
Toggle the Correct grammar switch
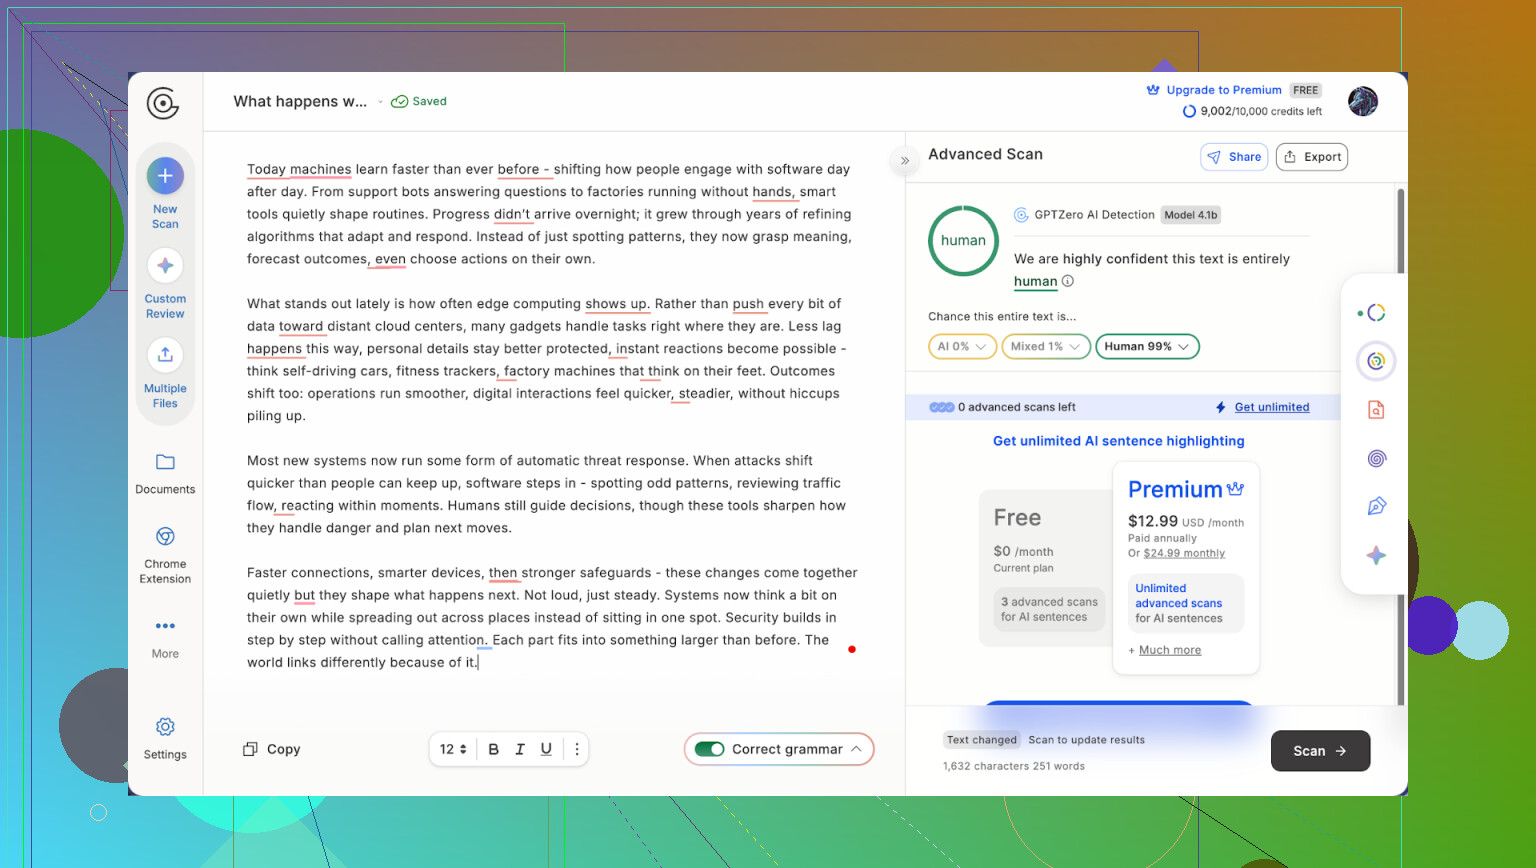pyautogui.click(x=710, y=749)
